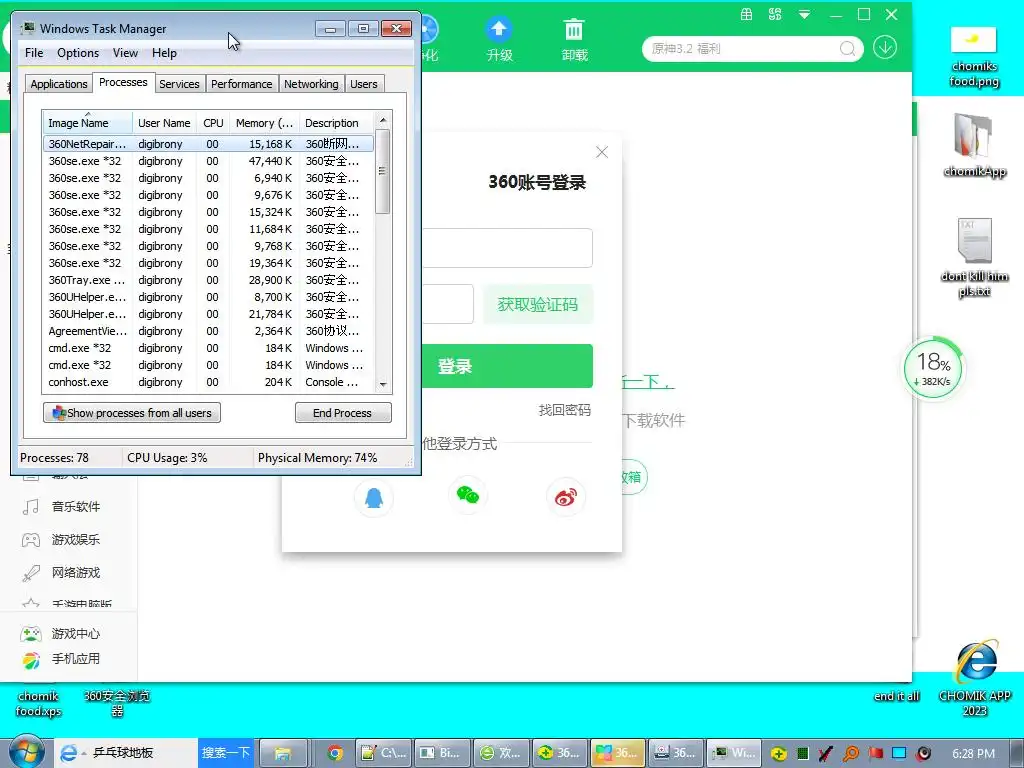This screenshot has height=768, width=1024.
Task: Click process list scroll down arrow
Action: pyautogui.click(x=383, y=385)
